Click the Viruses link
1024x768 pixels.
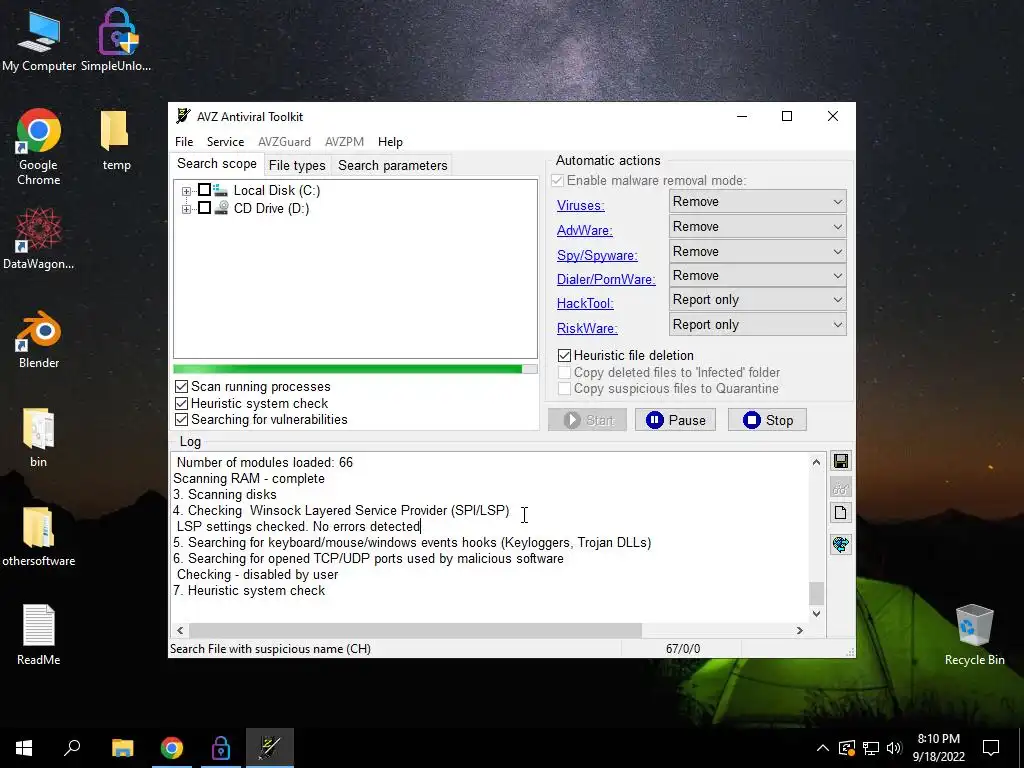click(581, 205)
